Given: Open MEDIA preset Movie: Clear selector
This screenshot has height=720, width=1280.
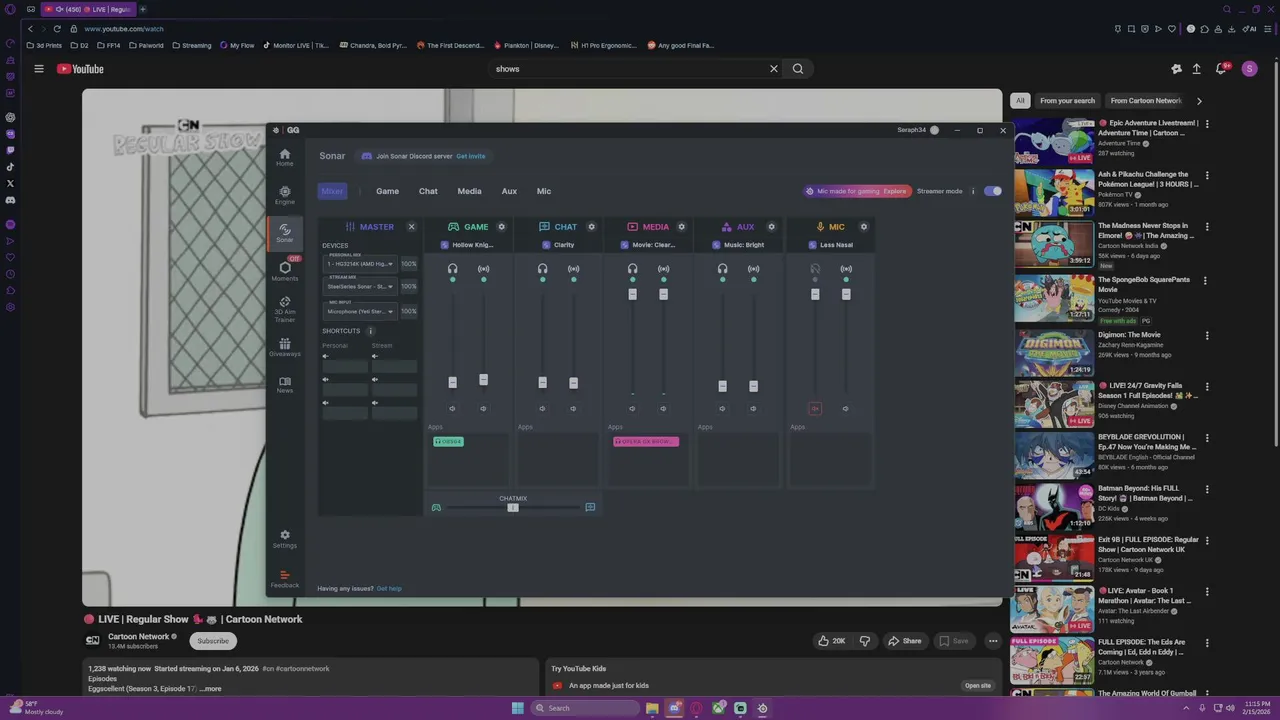Looking at the screenshot, I should (x=648, y=245).
